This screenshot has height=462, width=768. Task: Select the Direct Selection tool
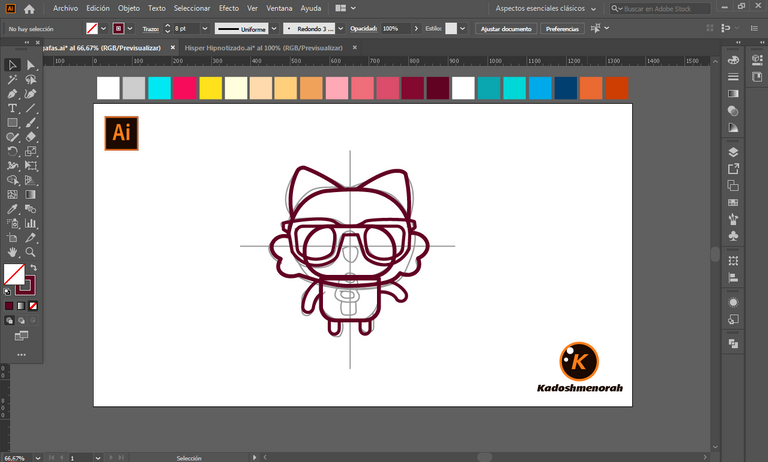[x=30, y=65]
